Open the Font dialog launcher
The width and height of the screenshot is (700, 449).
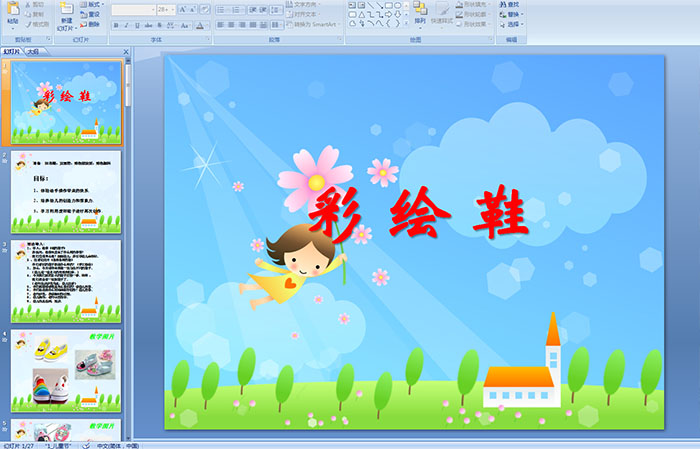click(x=208, y=40)
